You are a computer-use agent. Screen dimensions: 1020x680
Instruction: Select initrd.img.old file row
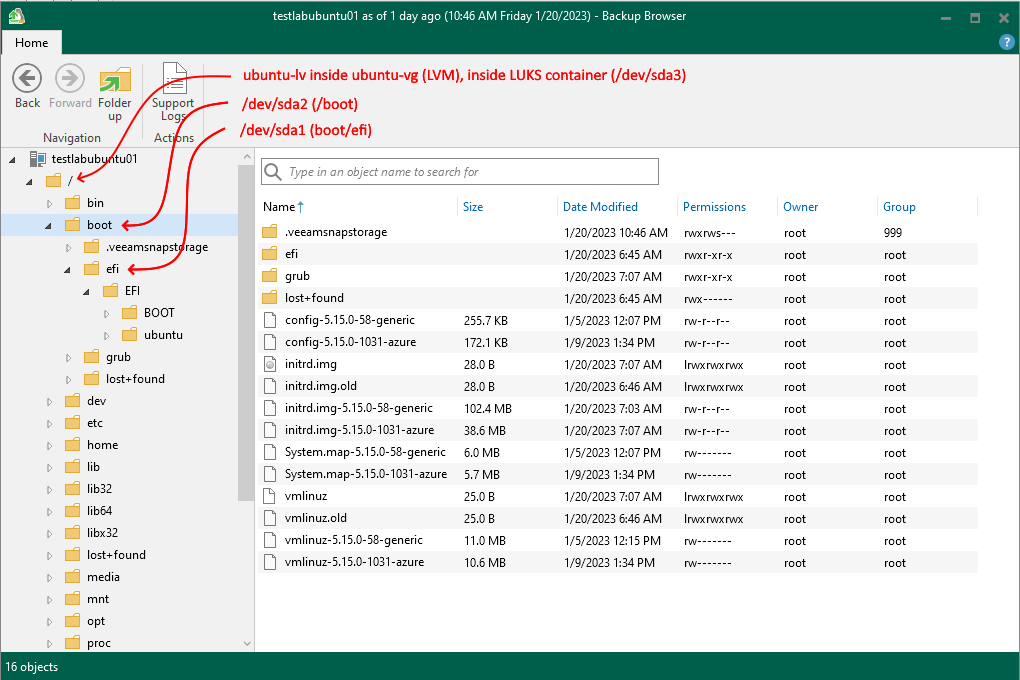click(618, 387)
